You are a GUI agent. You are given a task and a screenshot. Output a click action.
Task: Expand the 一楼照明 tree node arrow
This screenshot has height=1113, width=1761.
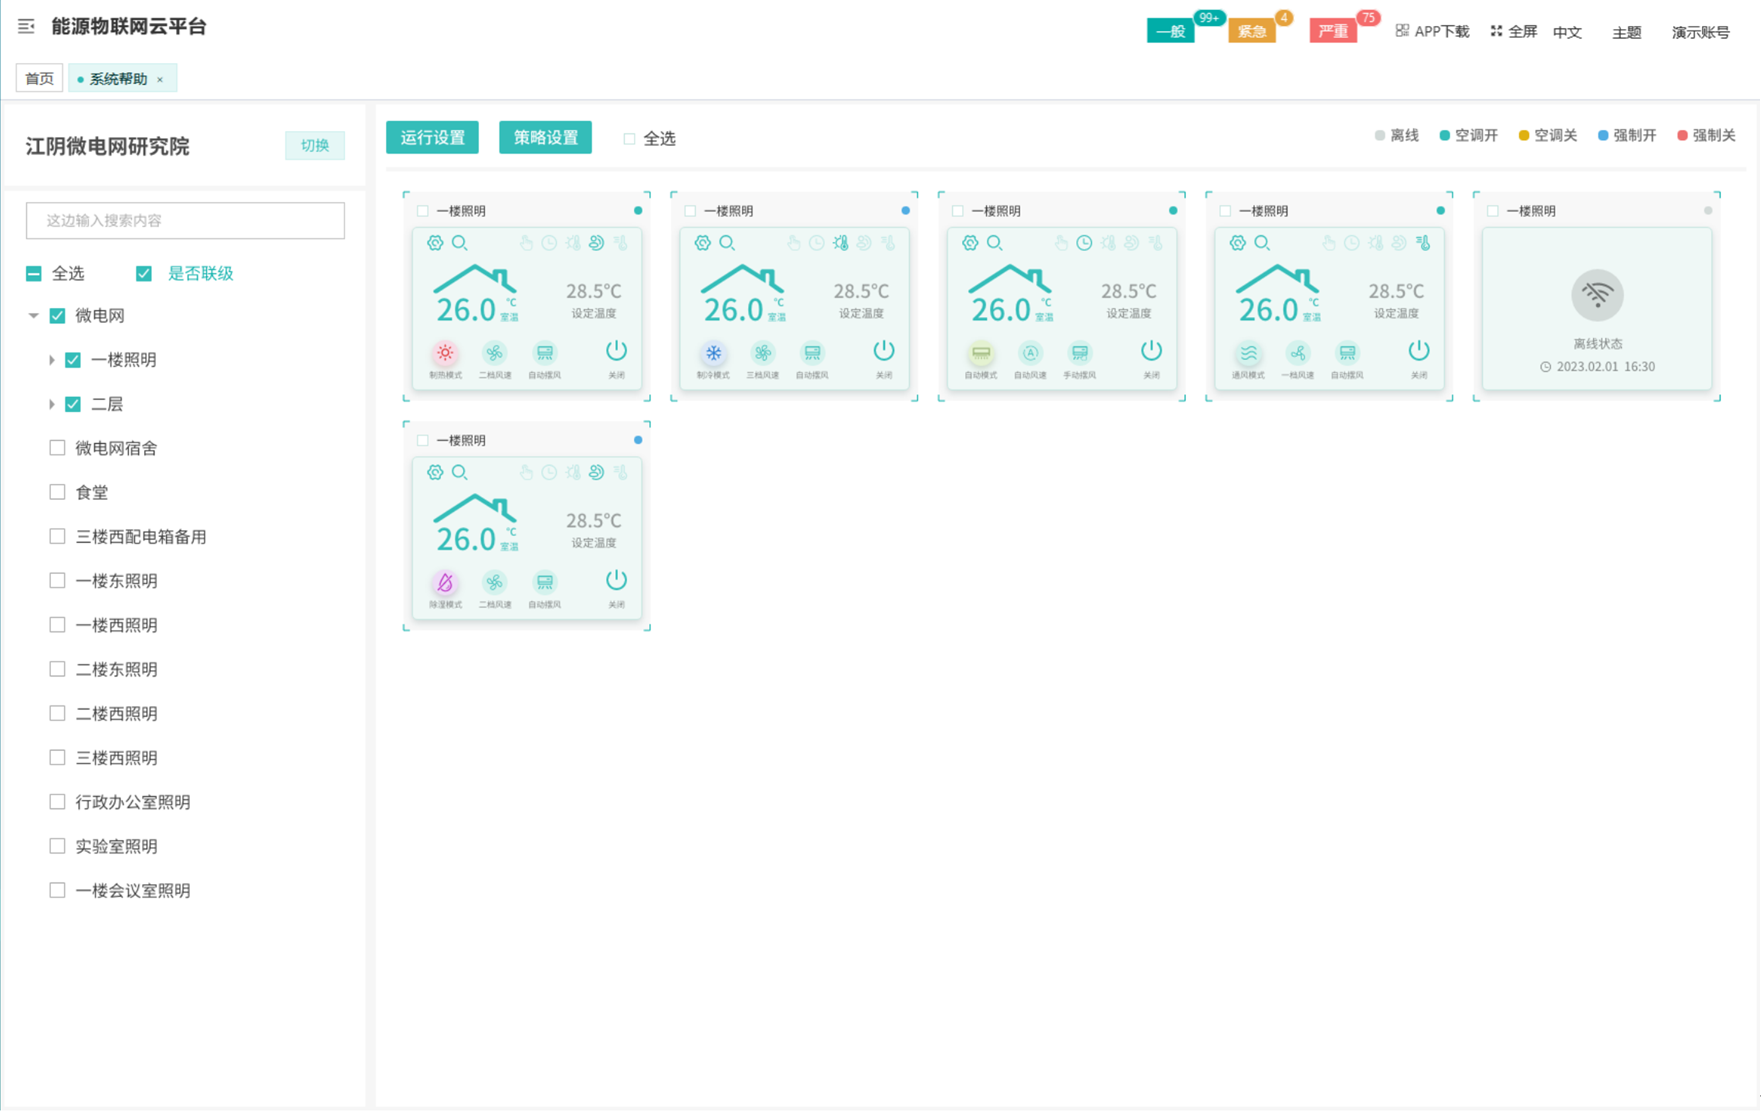pos(51,360)
